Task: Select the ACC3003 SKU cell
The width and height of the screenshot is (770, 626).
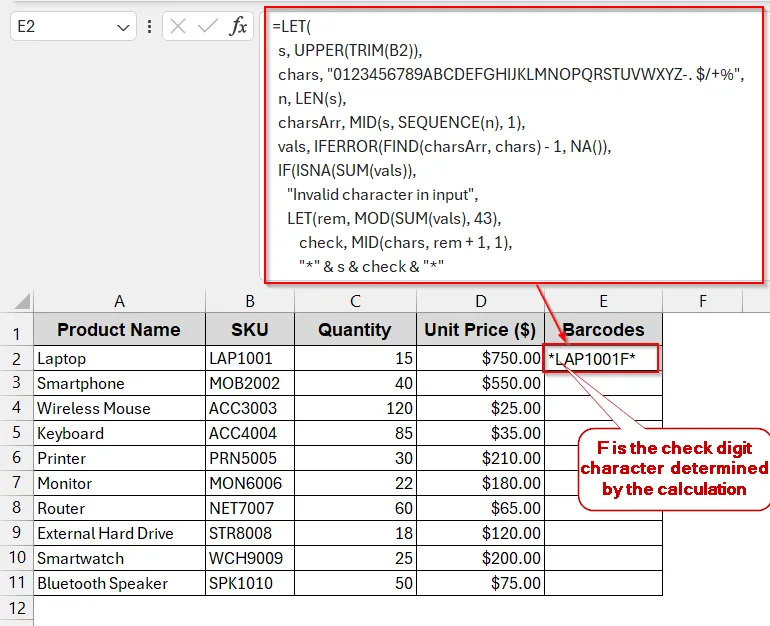Action: pos(250,408)
